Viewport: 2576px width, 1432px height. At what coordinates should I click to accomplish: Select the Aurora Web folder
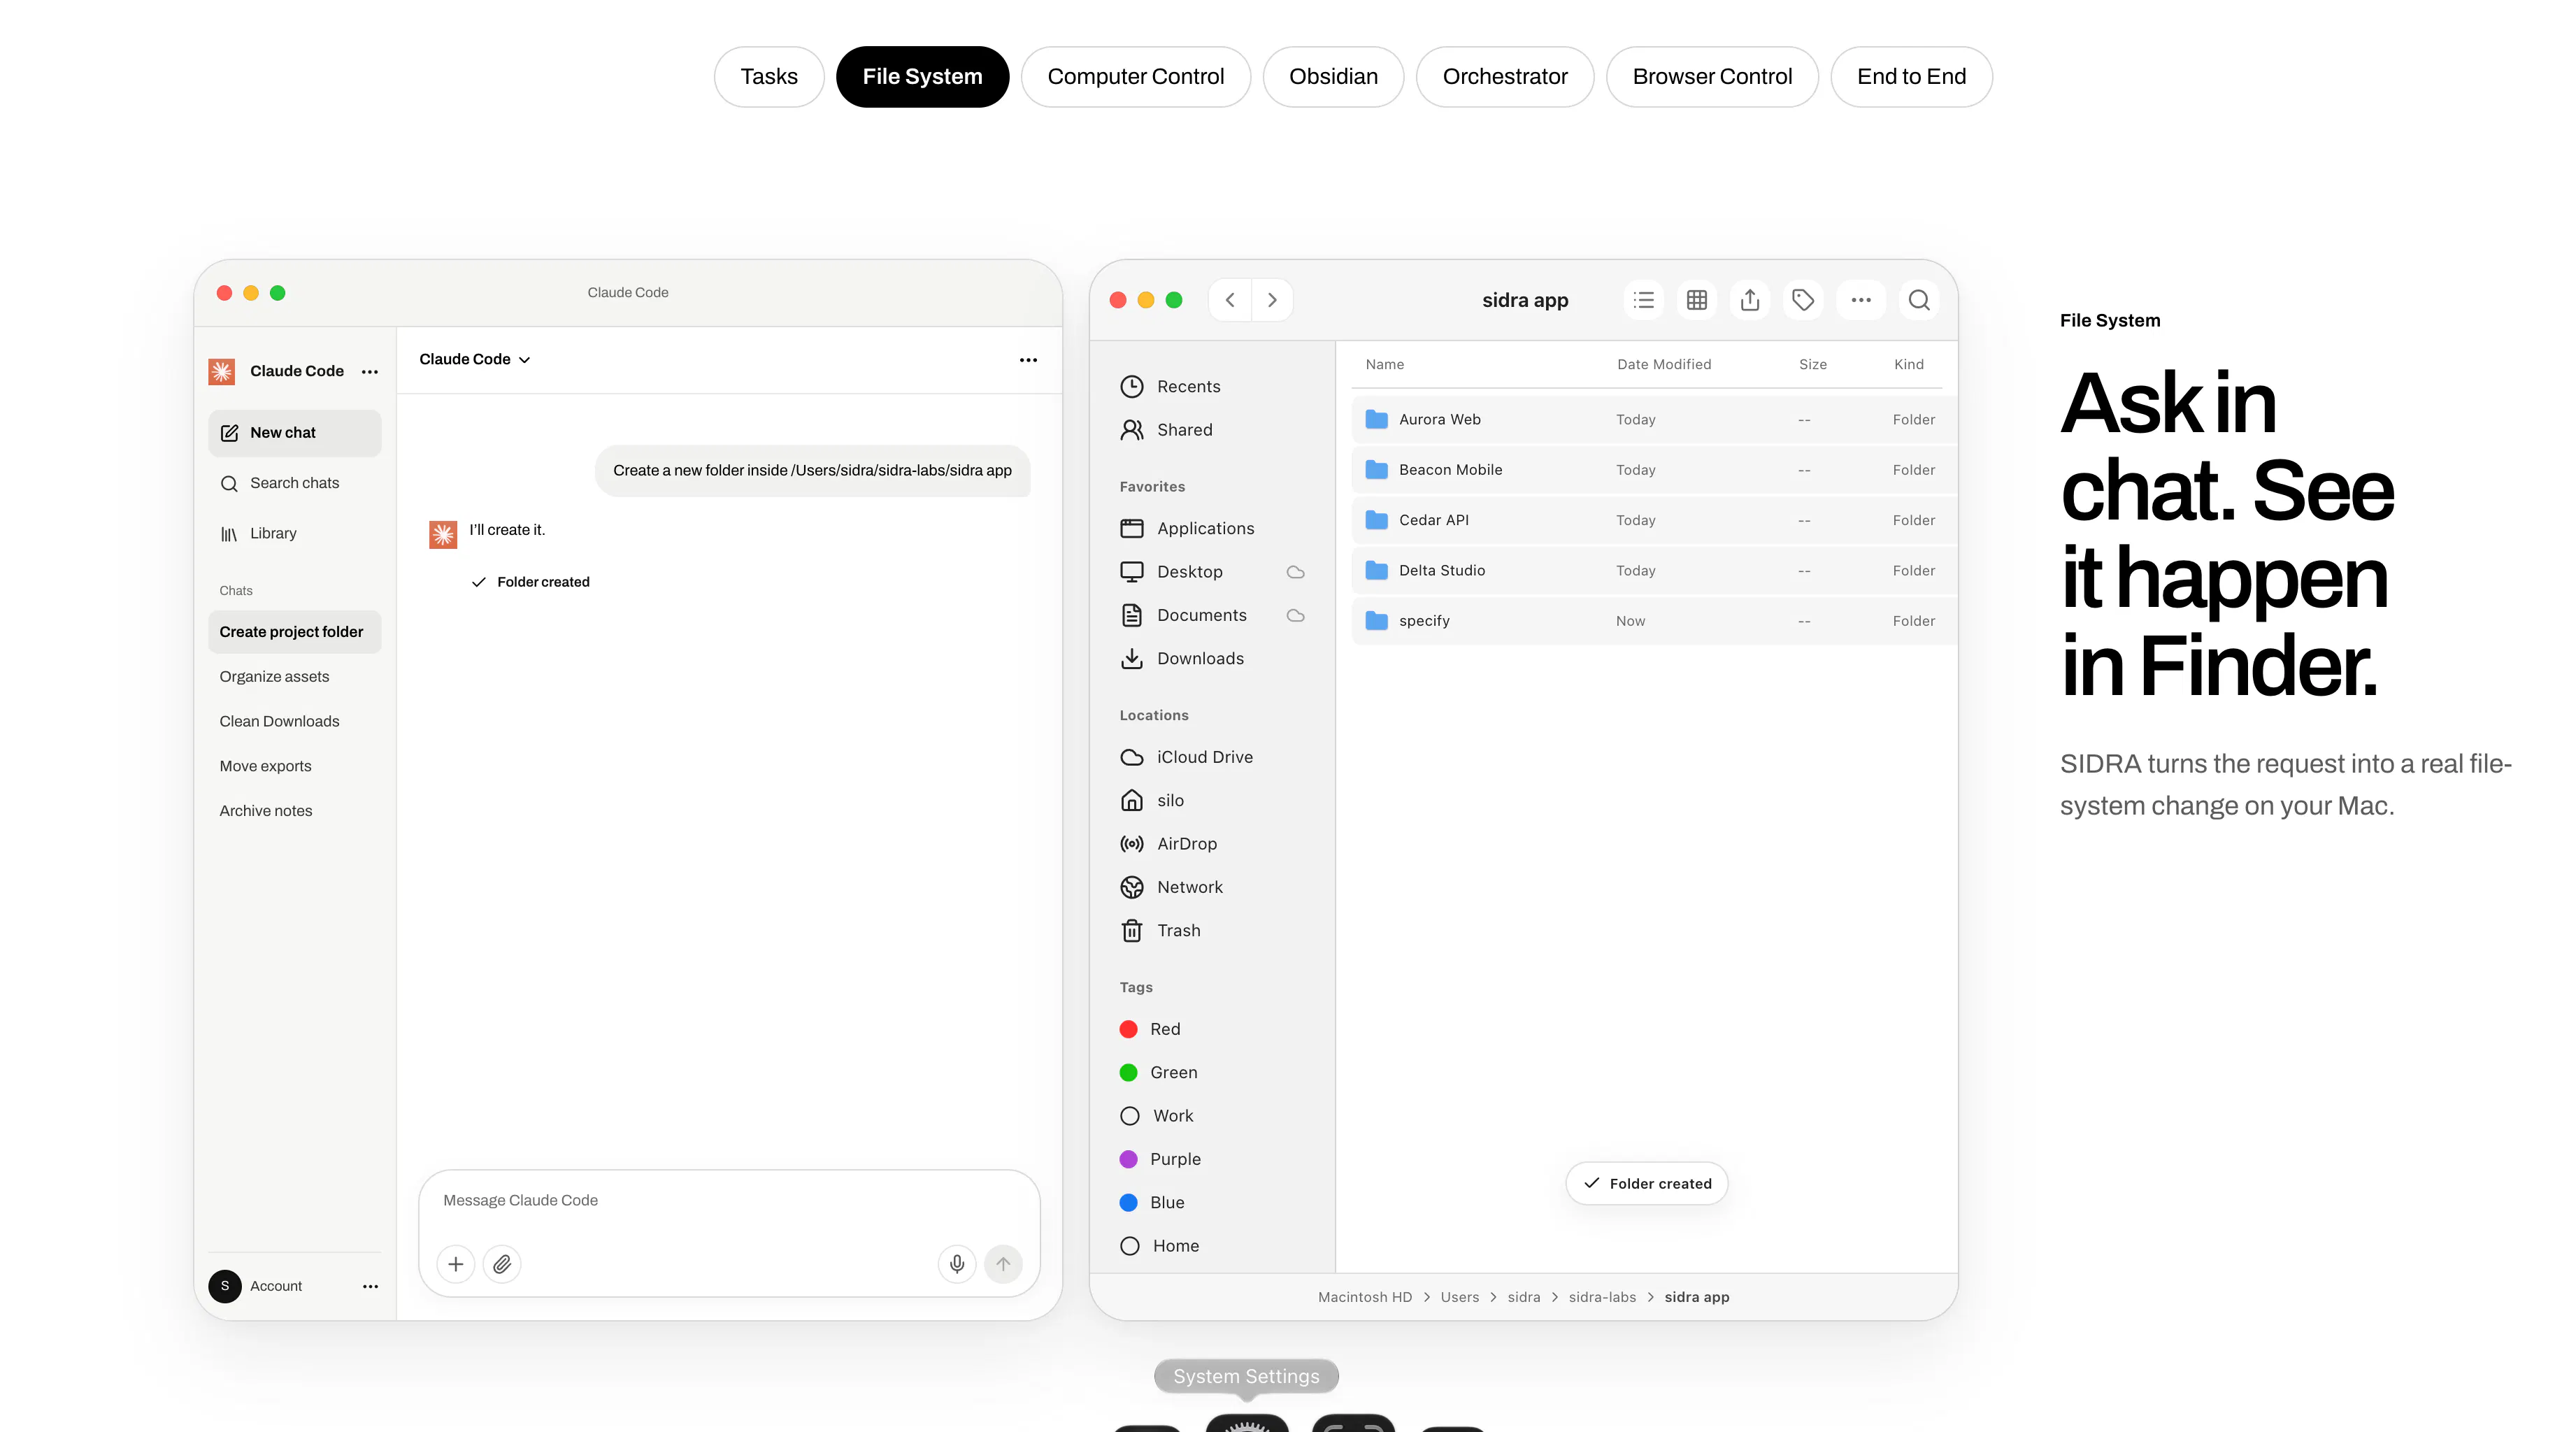coord(1654,420)
